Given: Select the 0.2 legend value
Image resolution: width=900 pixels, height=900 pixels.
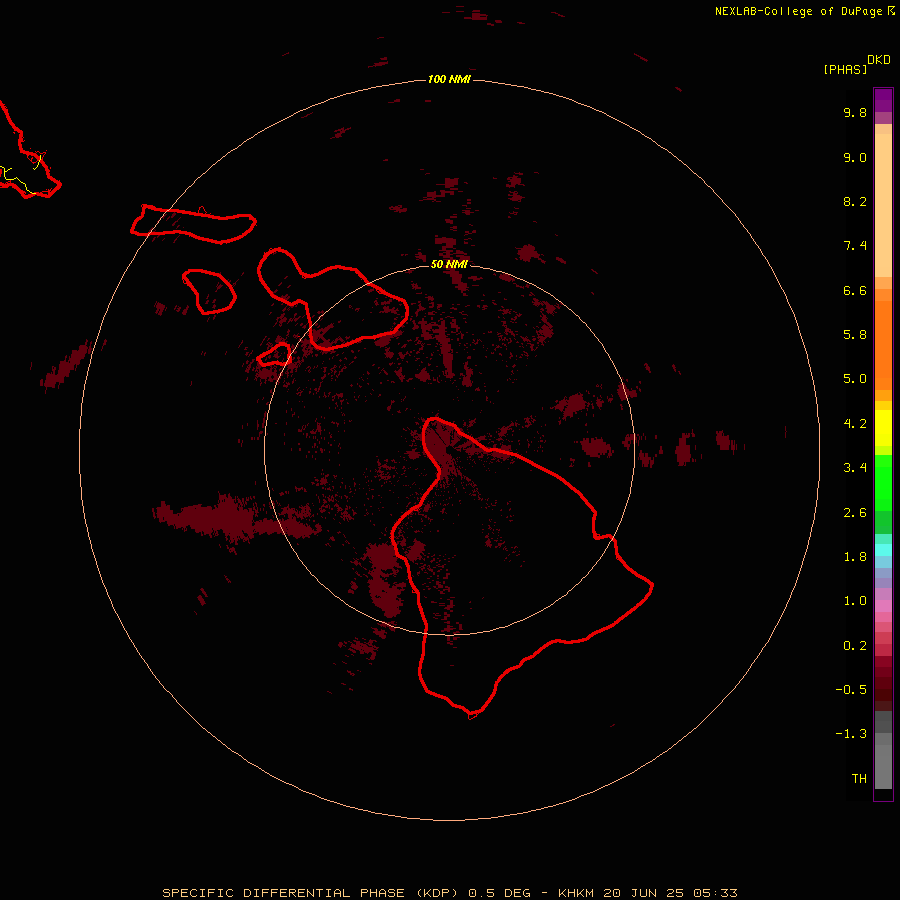Looking at the screenshot, I should 855,646.
